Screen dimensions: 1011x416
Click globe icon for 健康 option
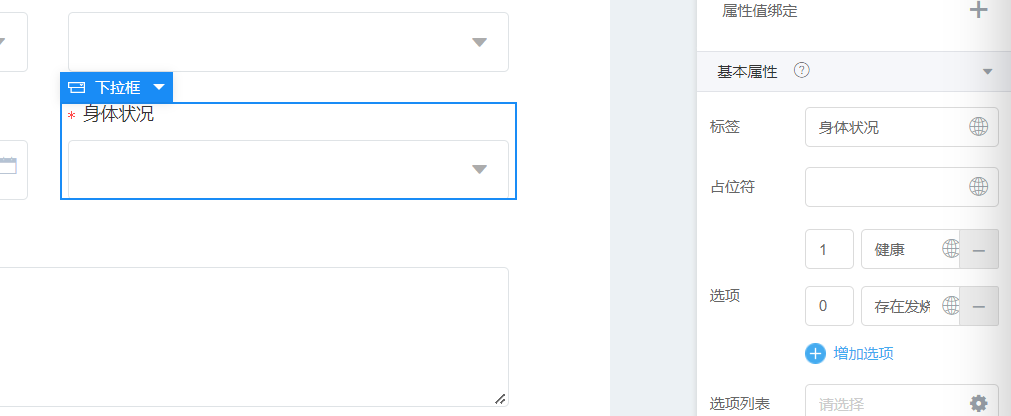tap(950, 249)
